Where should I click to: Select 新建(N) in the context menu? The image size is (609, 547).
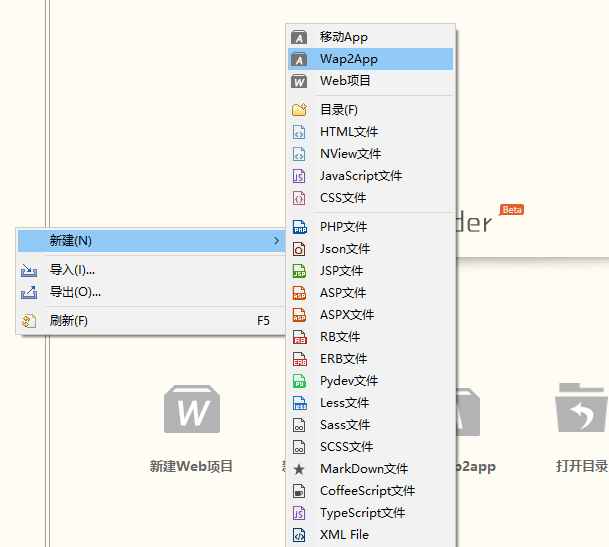click(151, 241)
